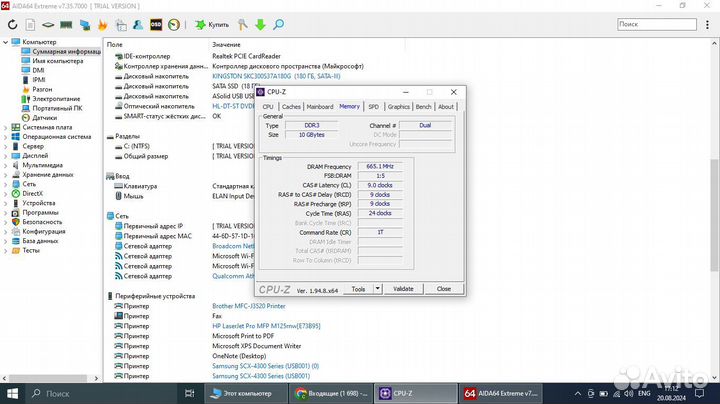Click the Купить (Buy) button
The width and height of the screenshot is (720, 404).
coord(212,25)
